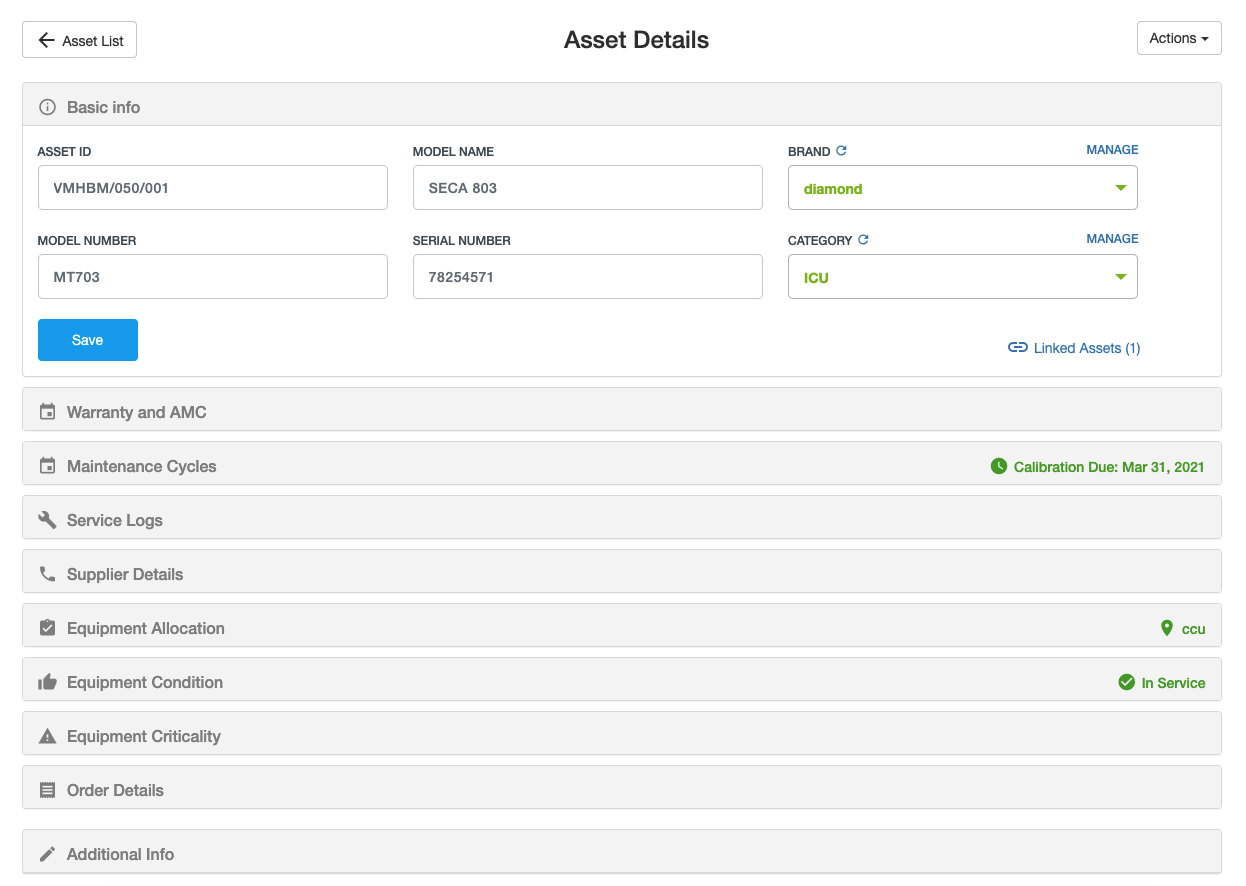Click the Save button
Viewport: 1246px width, 886px height.
87,340
